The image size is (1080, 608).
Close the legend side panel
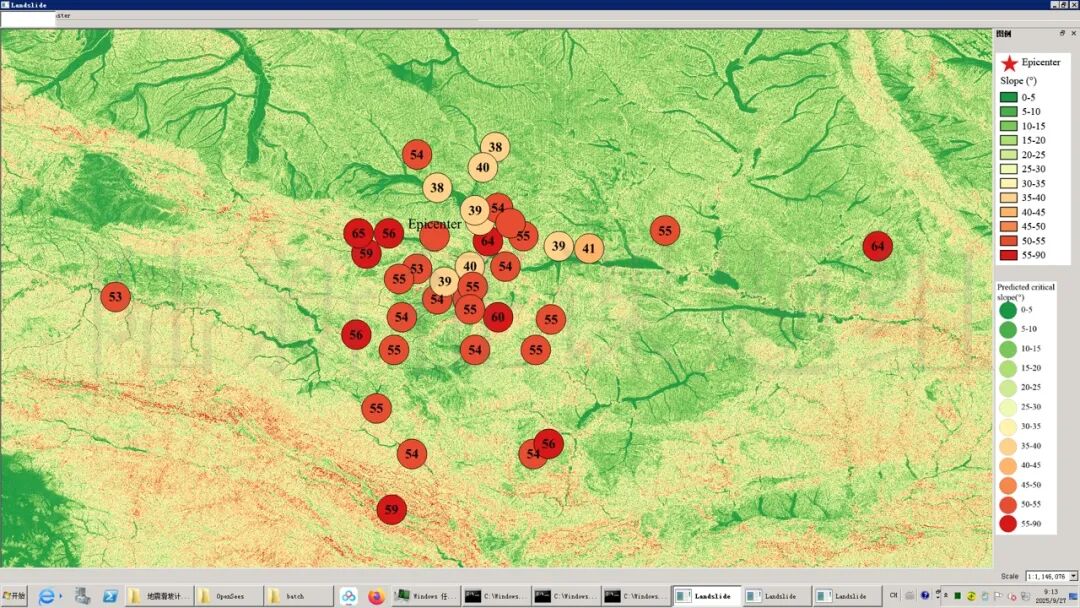click(1072, 33)
